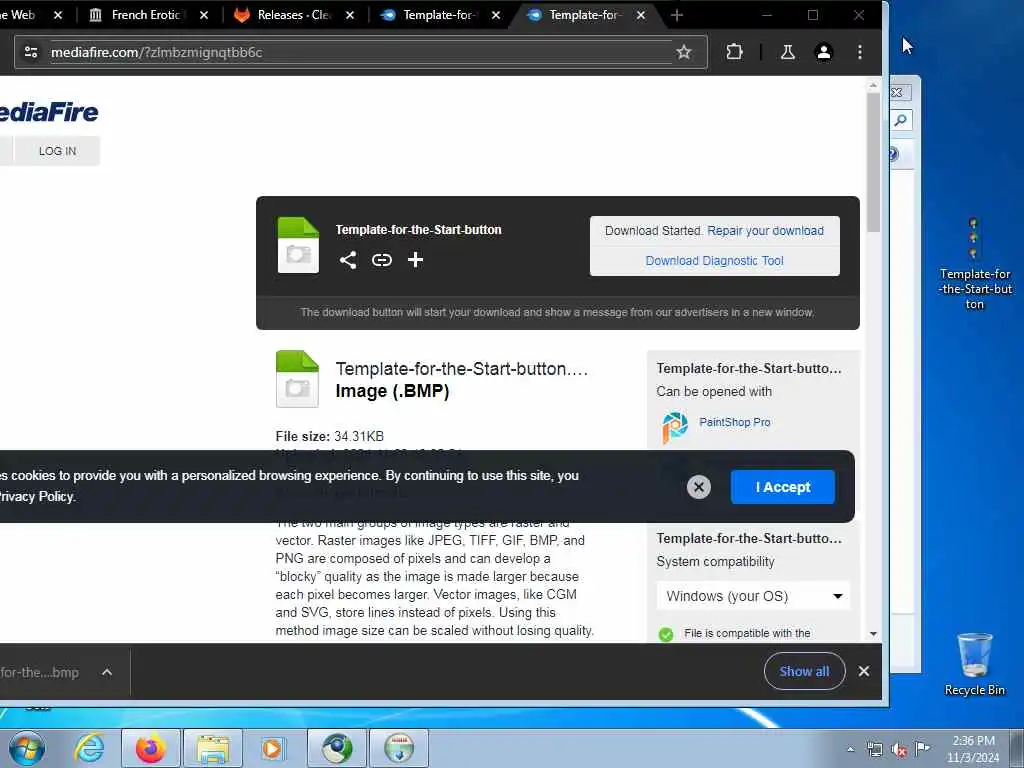Click the search magnifier in the background window
Screen dimensions: 1024x768
coord(901,120)
